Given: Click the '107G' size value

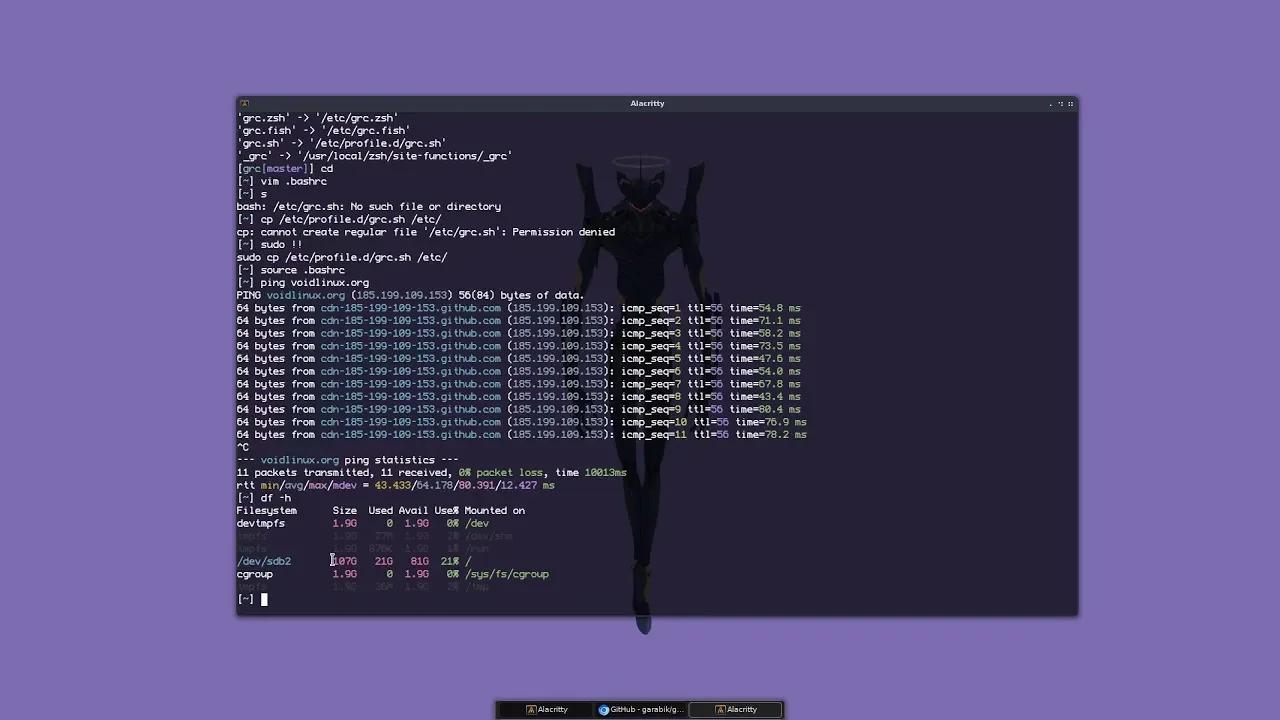Looking at the screenshot, I should (345, 562).
